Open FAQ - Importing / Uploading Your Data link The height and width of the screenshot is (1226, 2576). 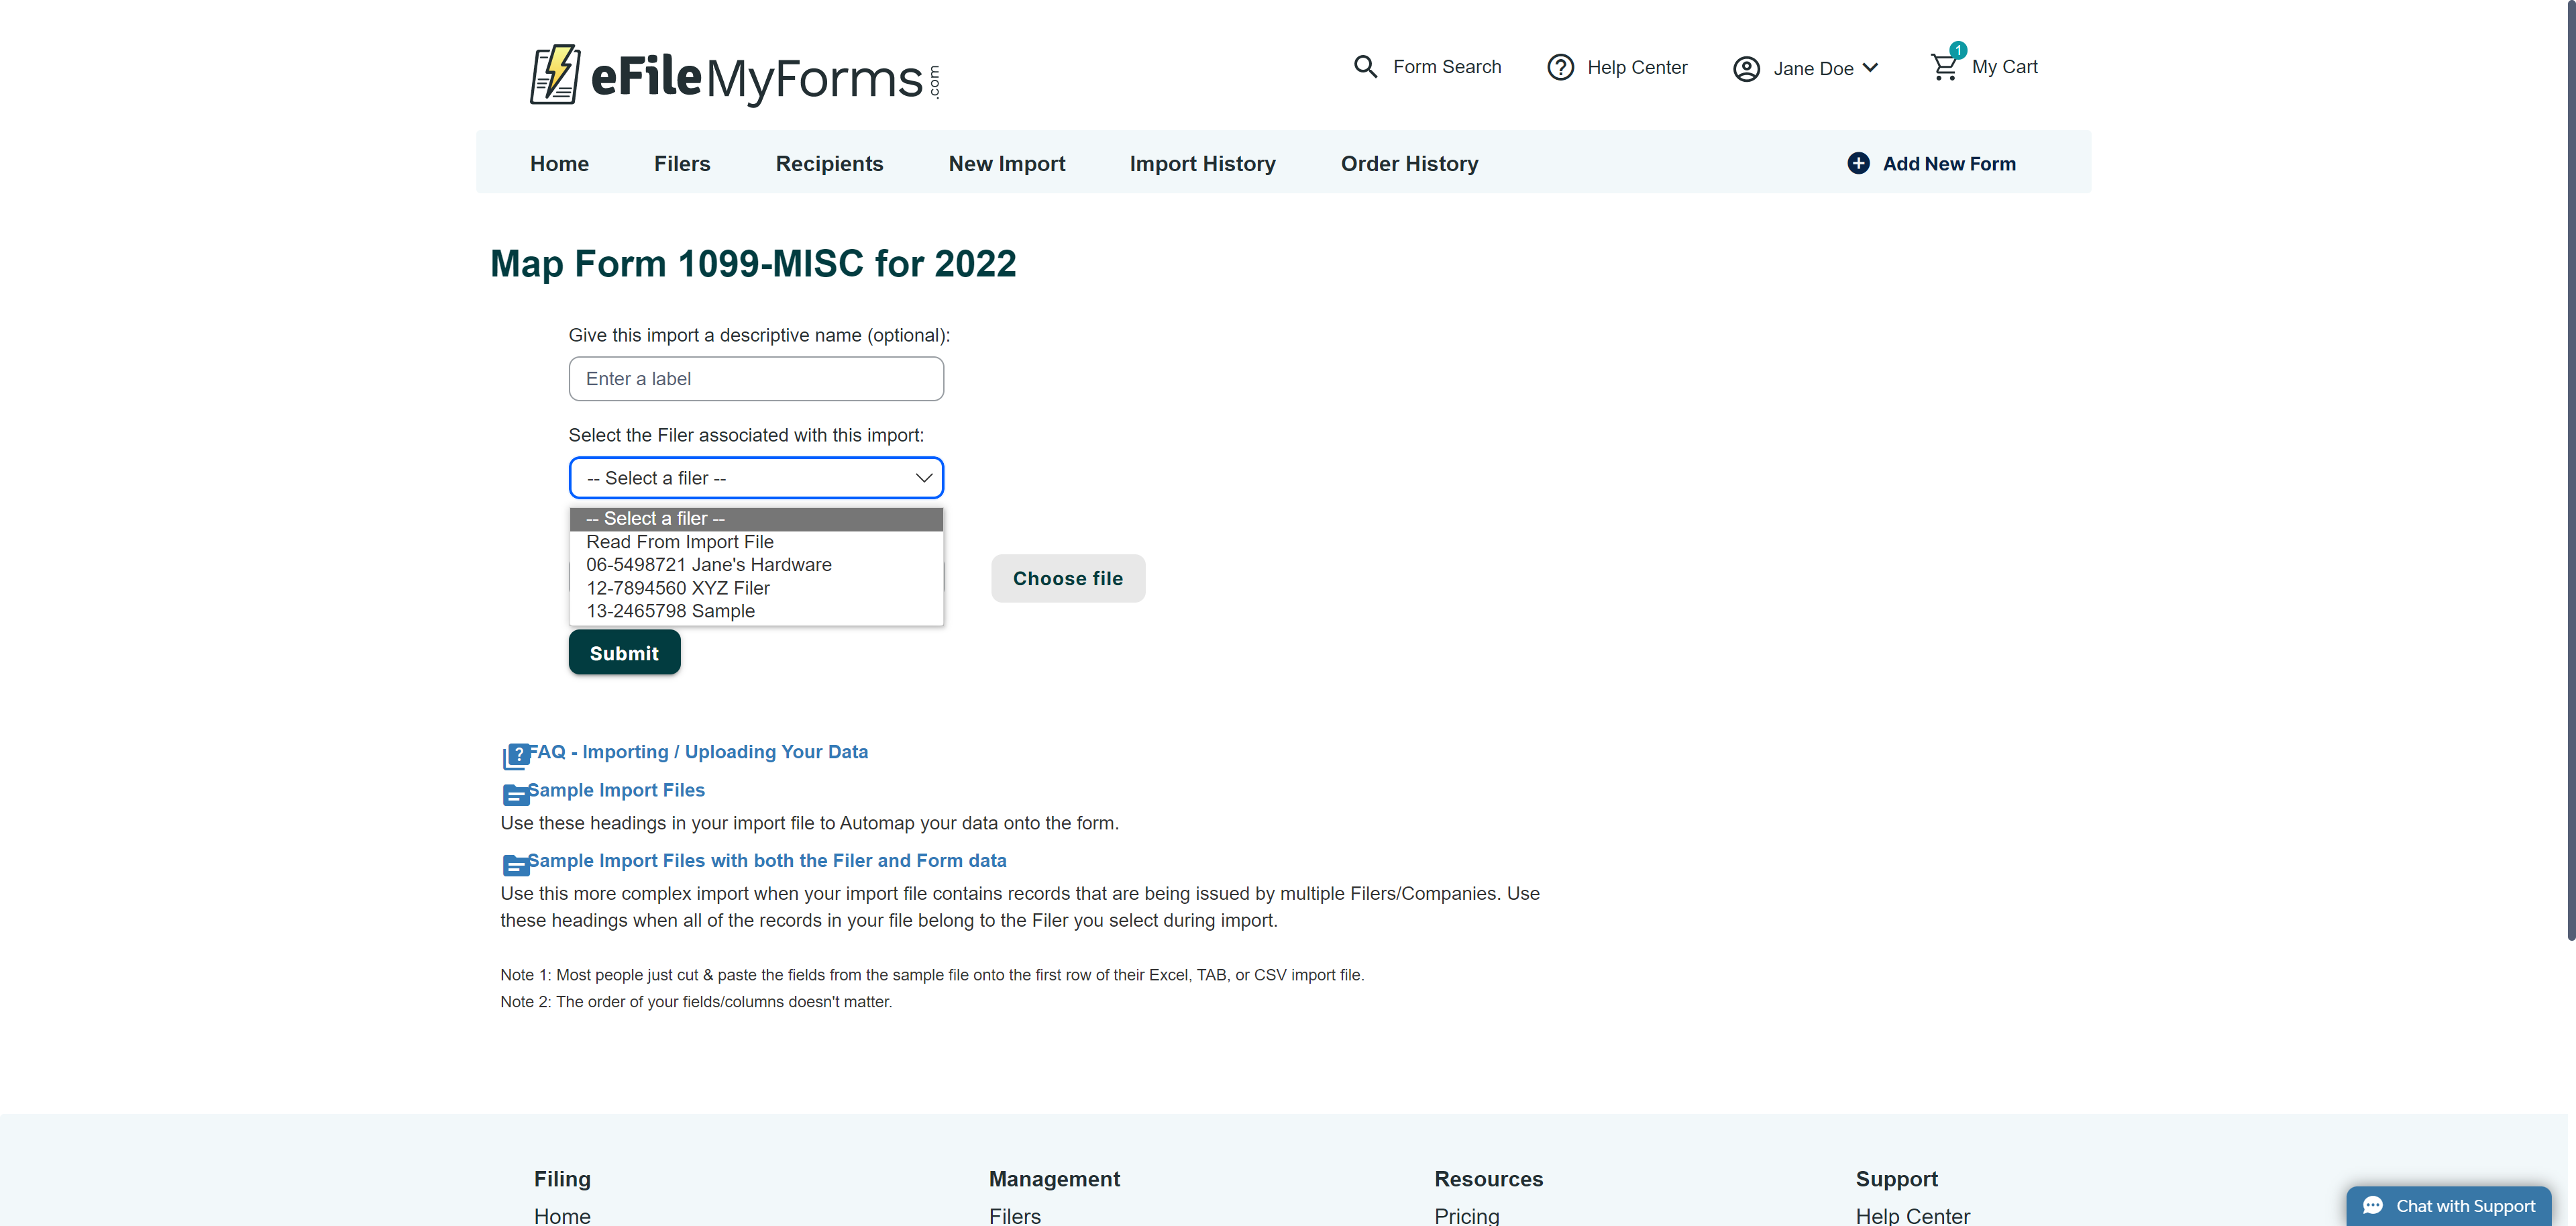click(699, 751)
